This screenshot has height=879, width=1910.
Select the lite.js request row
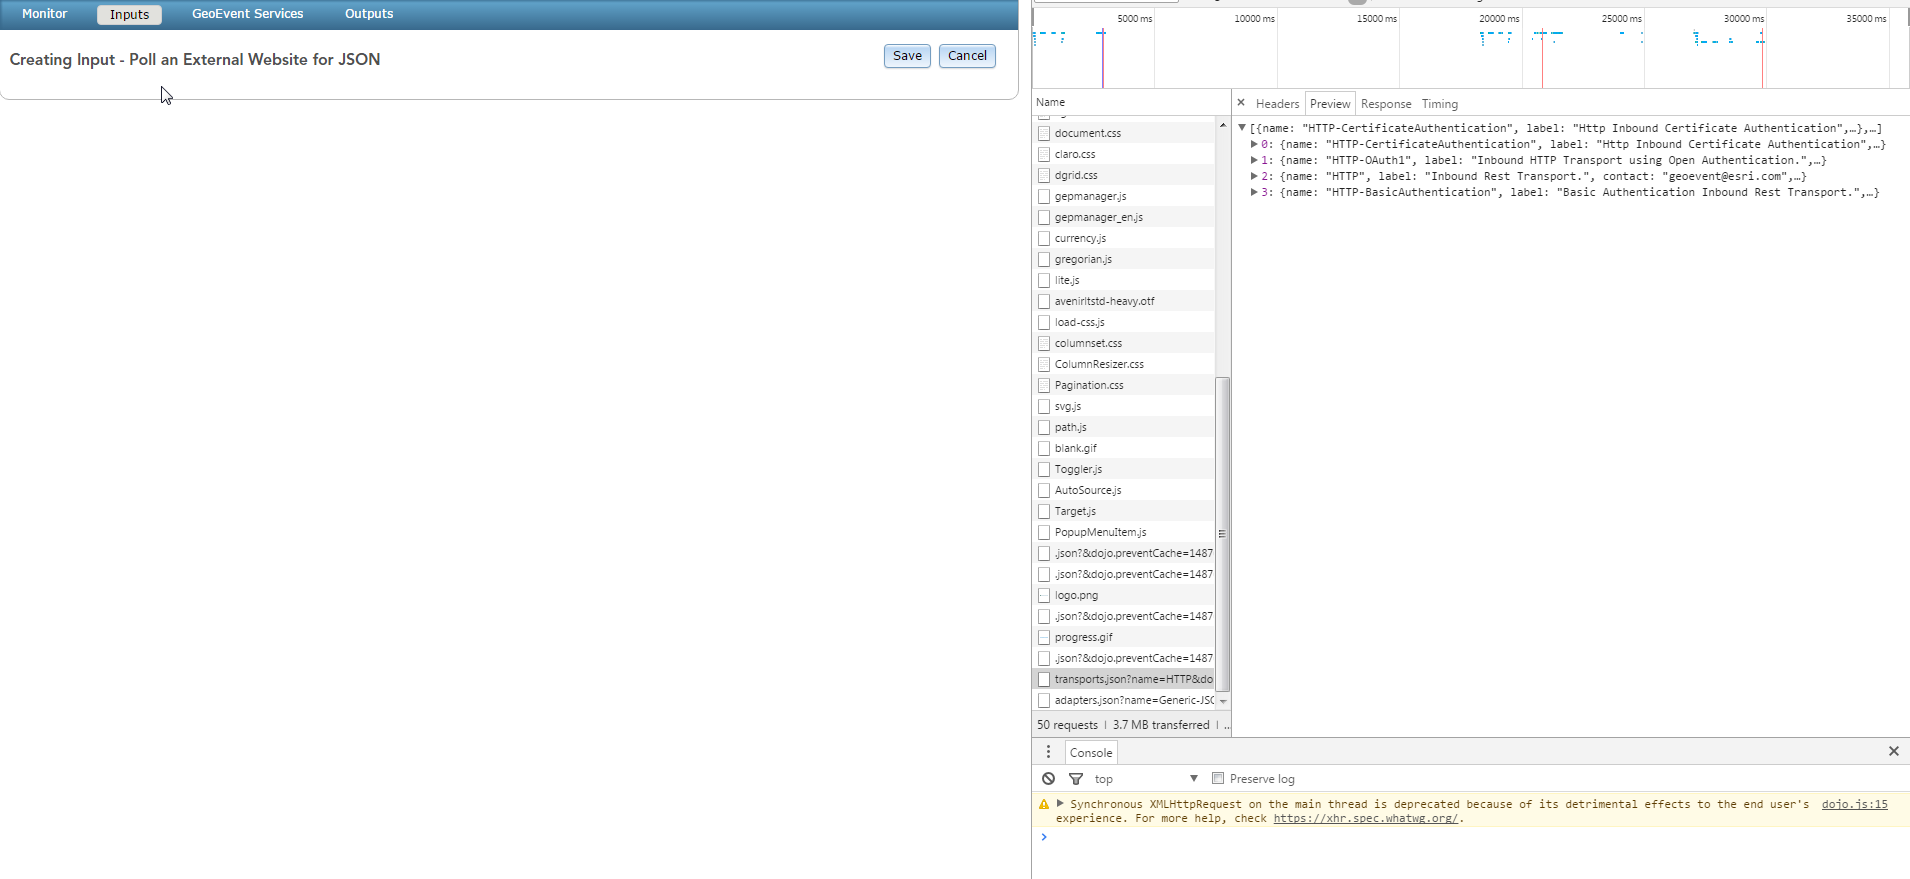[x=1124, y=280]
